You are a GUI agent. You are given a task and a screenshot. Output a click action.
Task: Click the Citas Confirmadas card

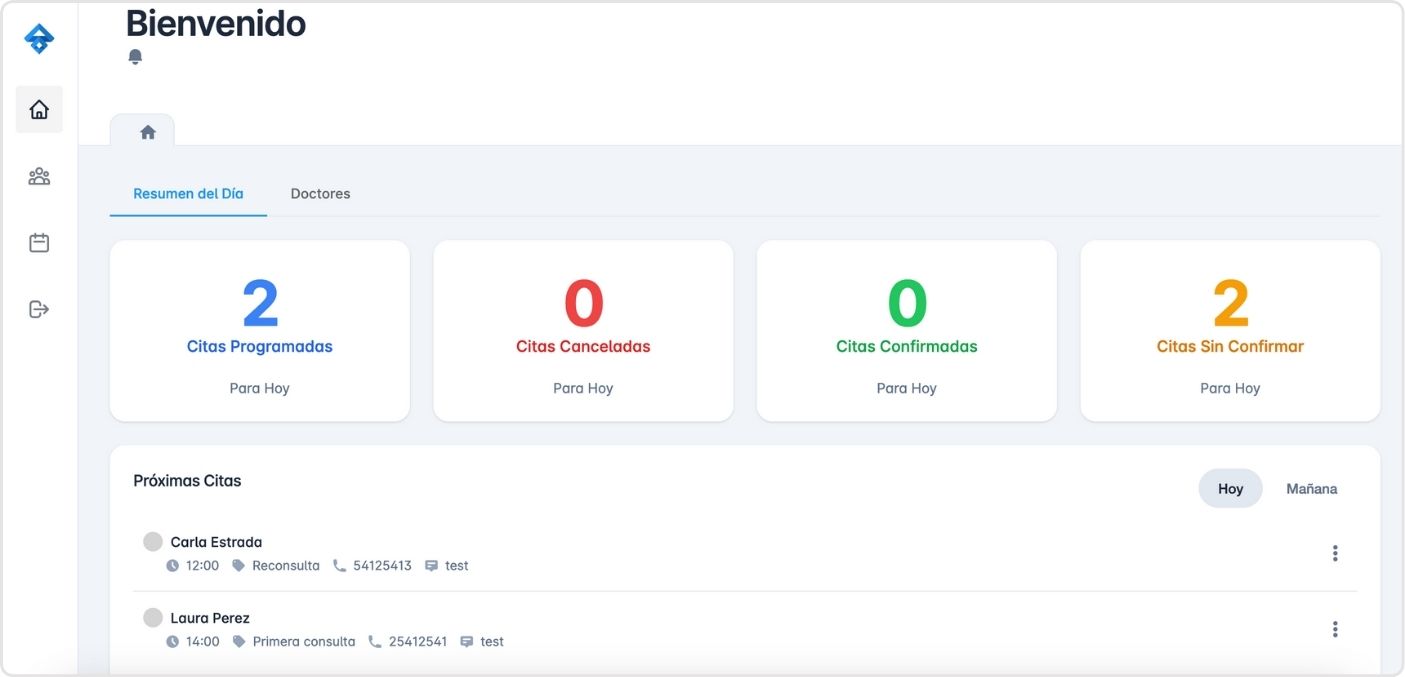(907, 331)
